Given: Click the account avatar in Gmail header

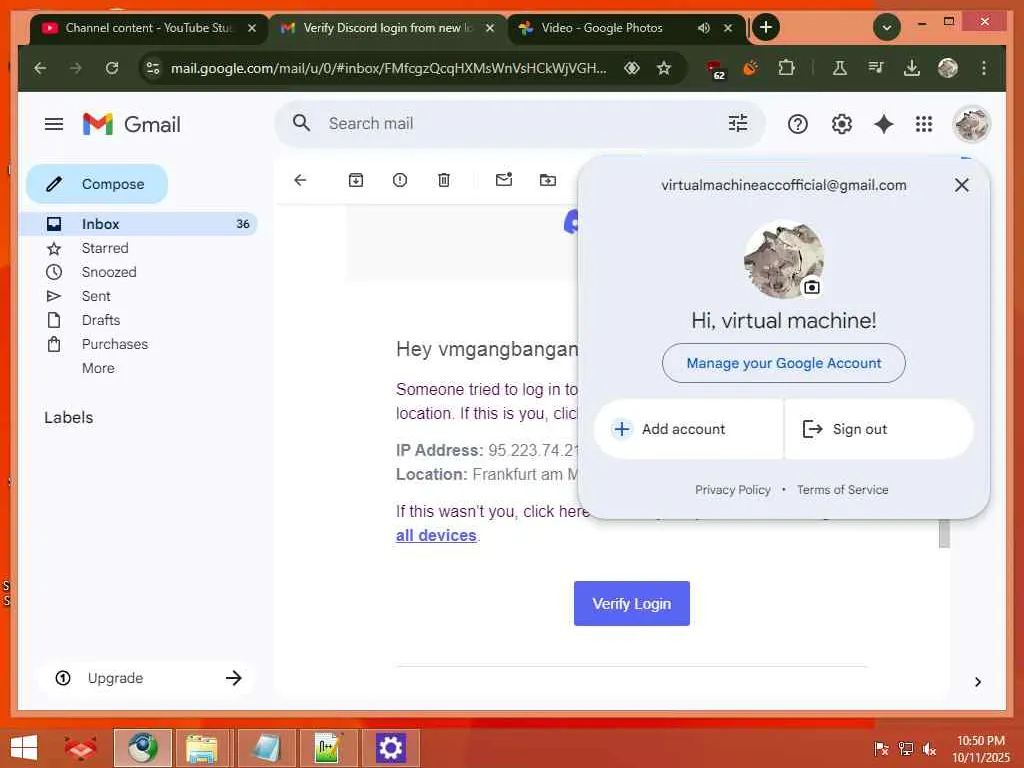Looking at the screenshot, I should (x=972, y=123).
